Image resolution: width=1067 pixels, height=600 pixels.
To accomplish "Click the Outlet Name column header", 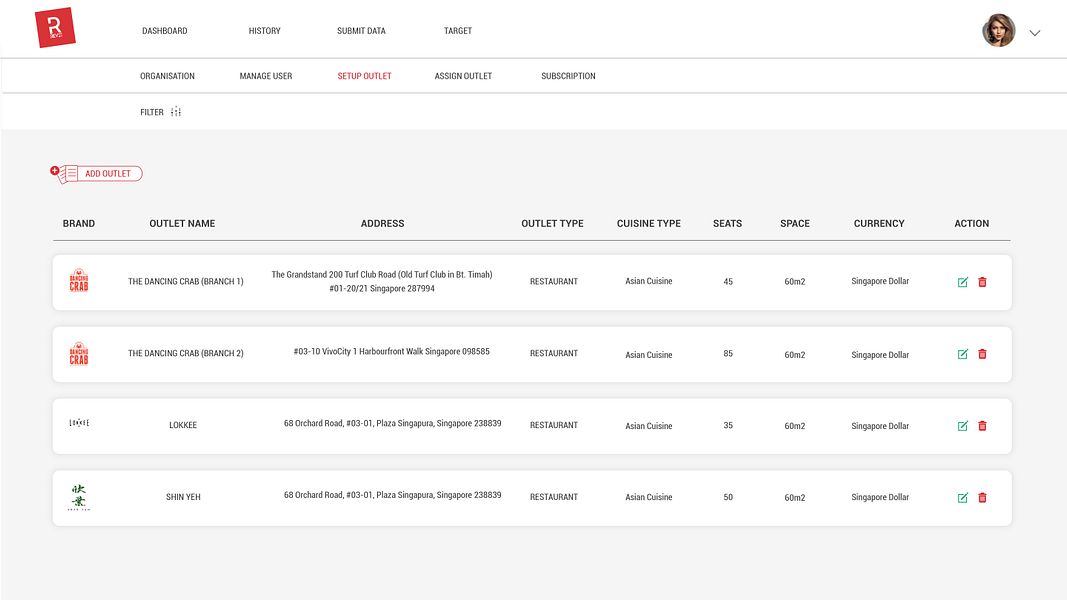I will pos(182,223).
